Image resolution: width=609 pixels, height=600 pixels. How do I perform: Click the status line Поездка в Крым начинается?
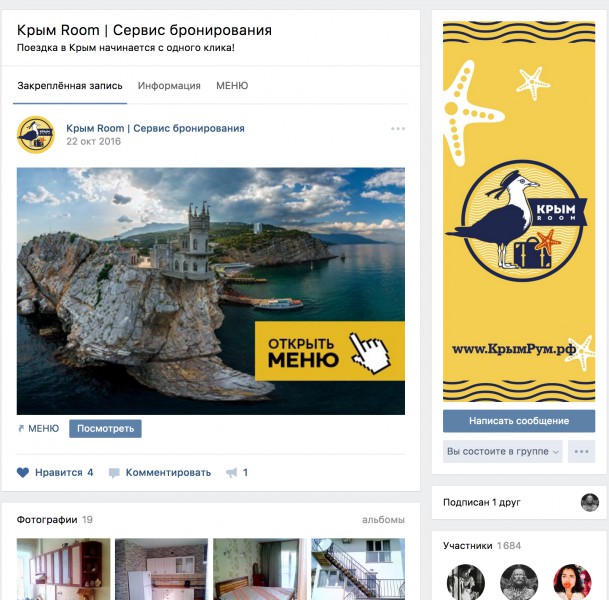click(125, 48)
